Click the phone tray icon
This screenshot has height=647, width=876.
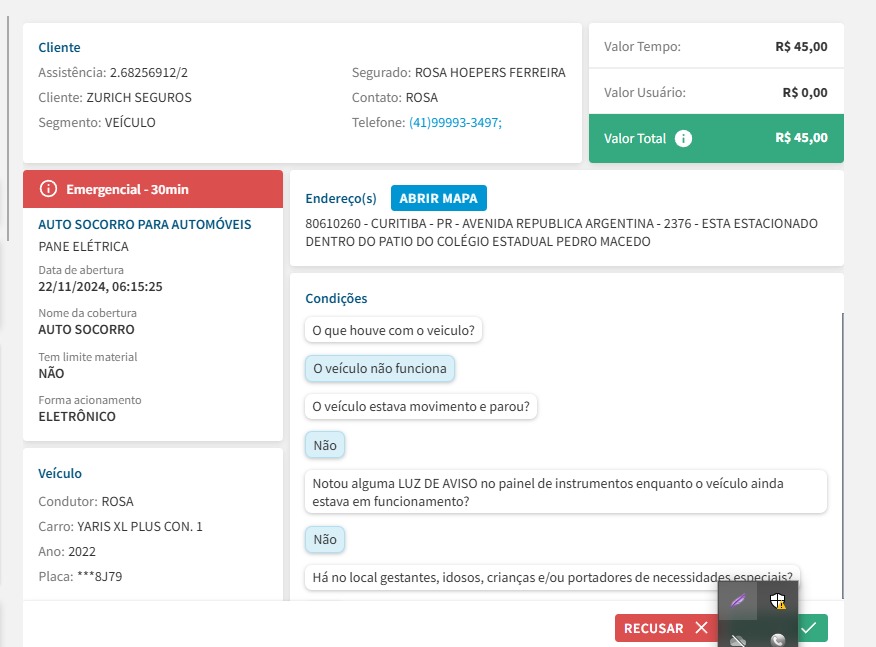tap(777, 639)
